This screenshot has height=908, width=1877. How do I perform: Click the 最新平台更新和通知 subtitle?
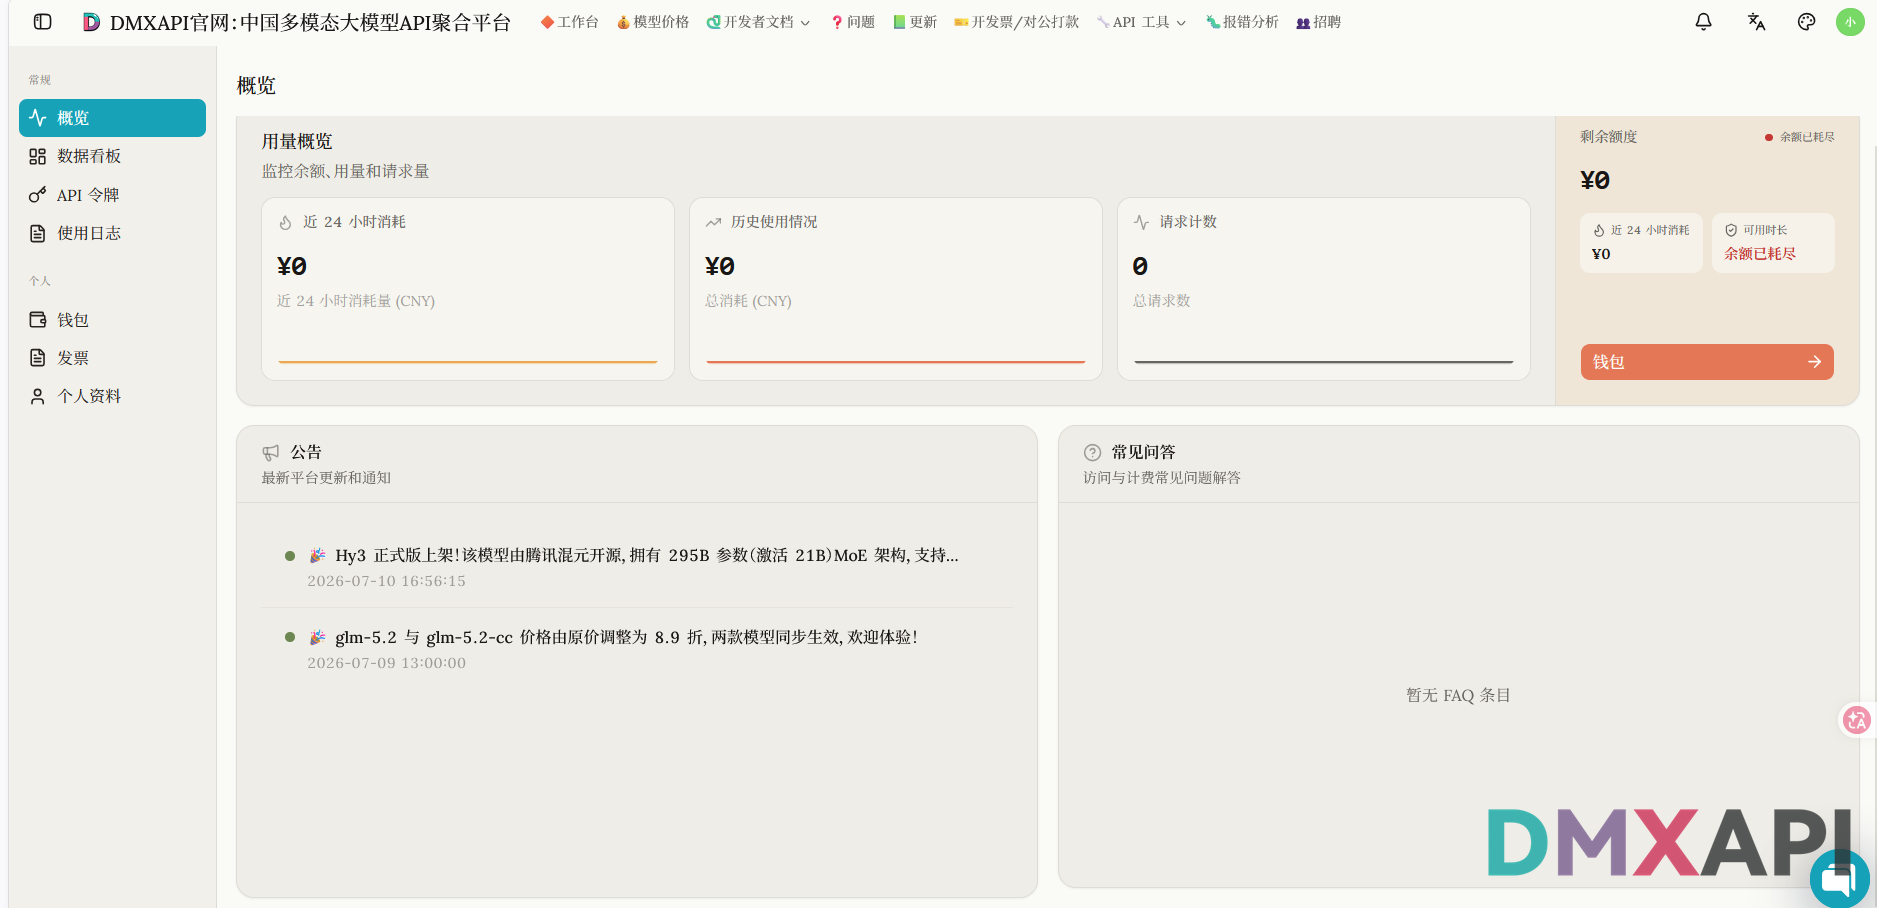(326, 478)
